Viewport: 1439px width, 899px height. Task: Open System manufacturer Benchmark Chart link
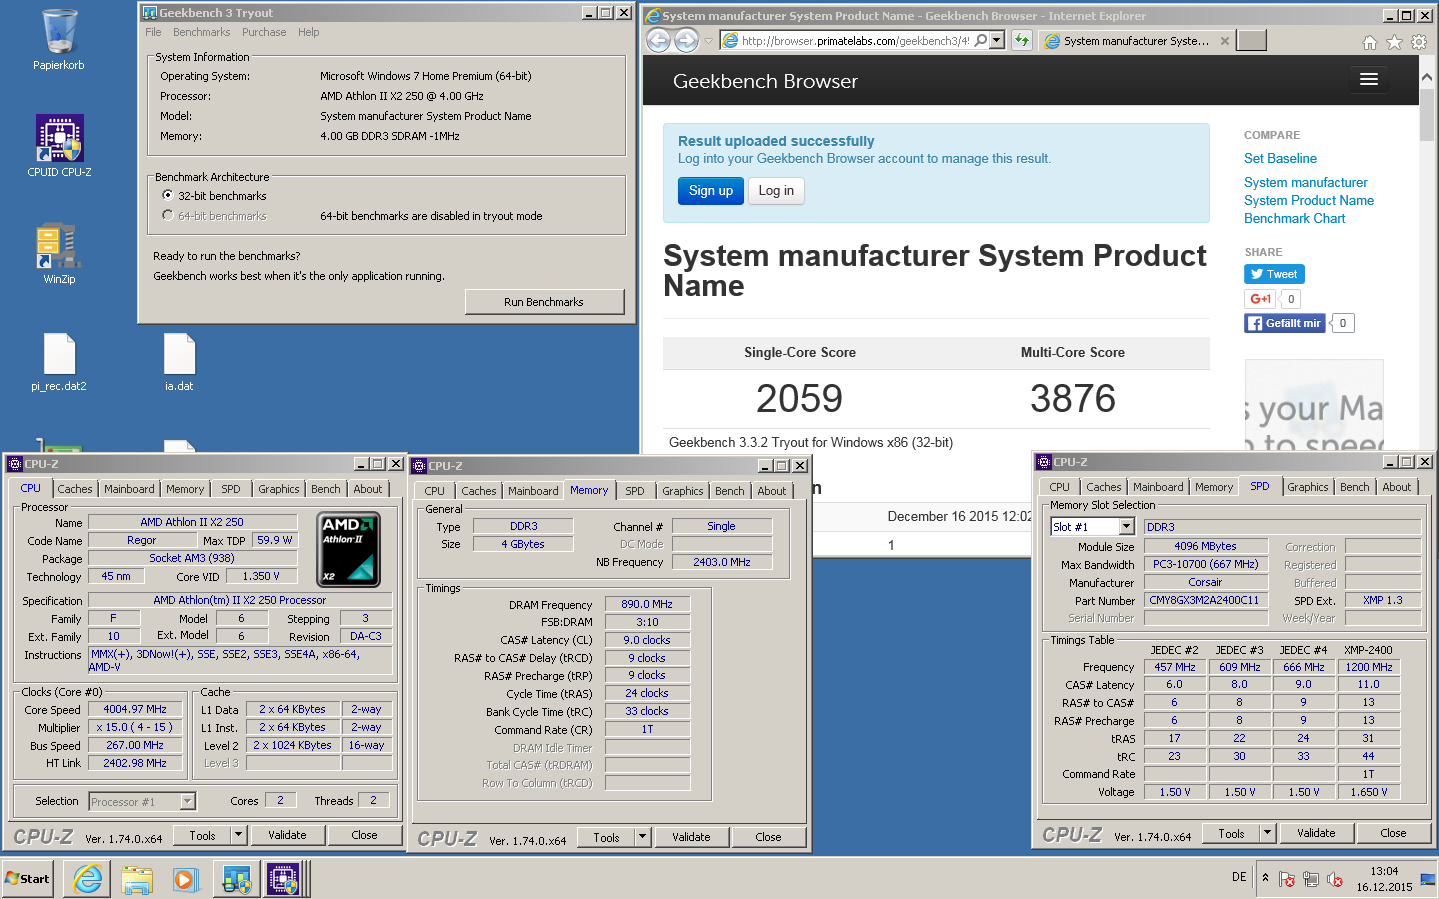click(x=1308, y=200)
